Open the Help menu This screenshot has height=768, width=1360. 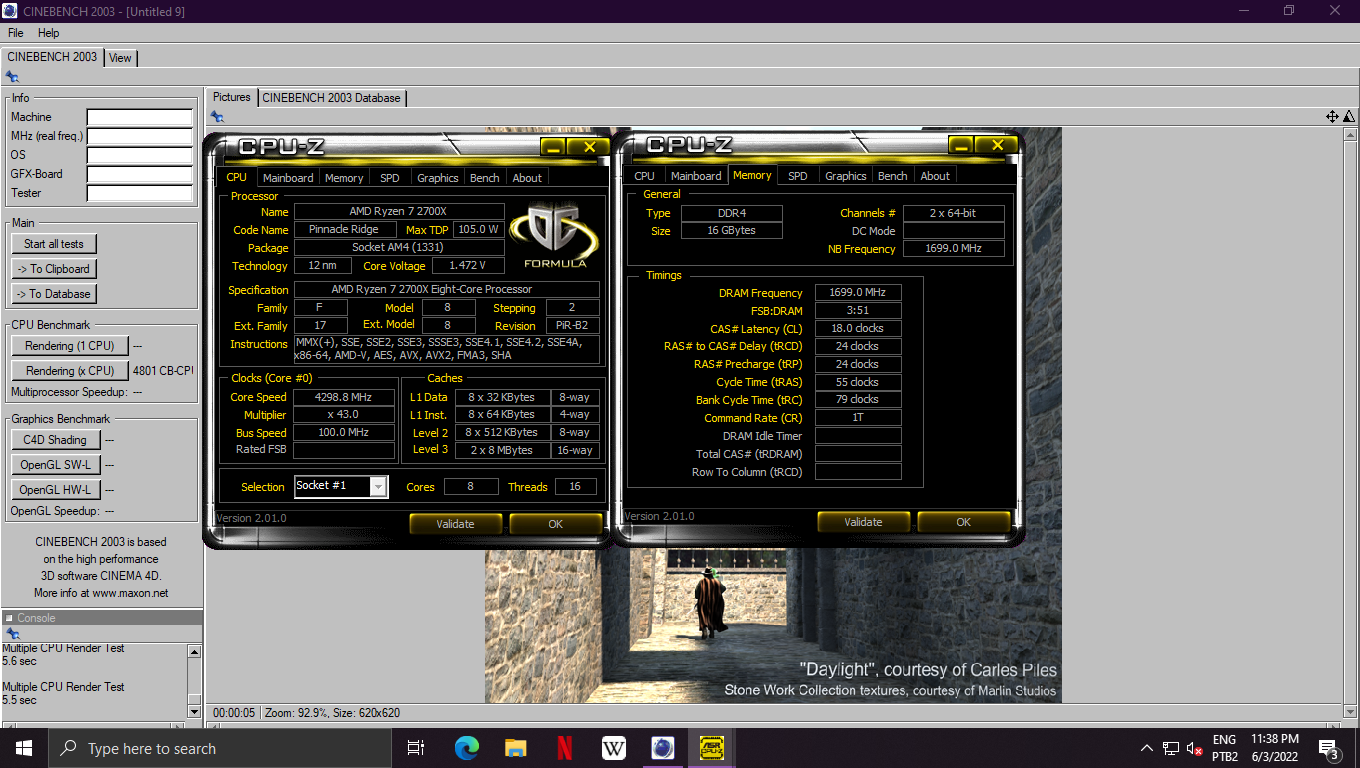point(49,33)
